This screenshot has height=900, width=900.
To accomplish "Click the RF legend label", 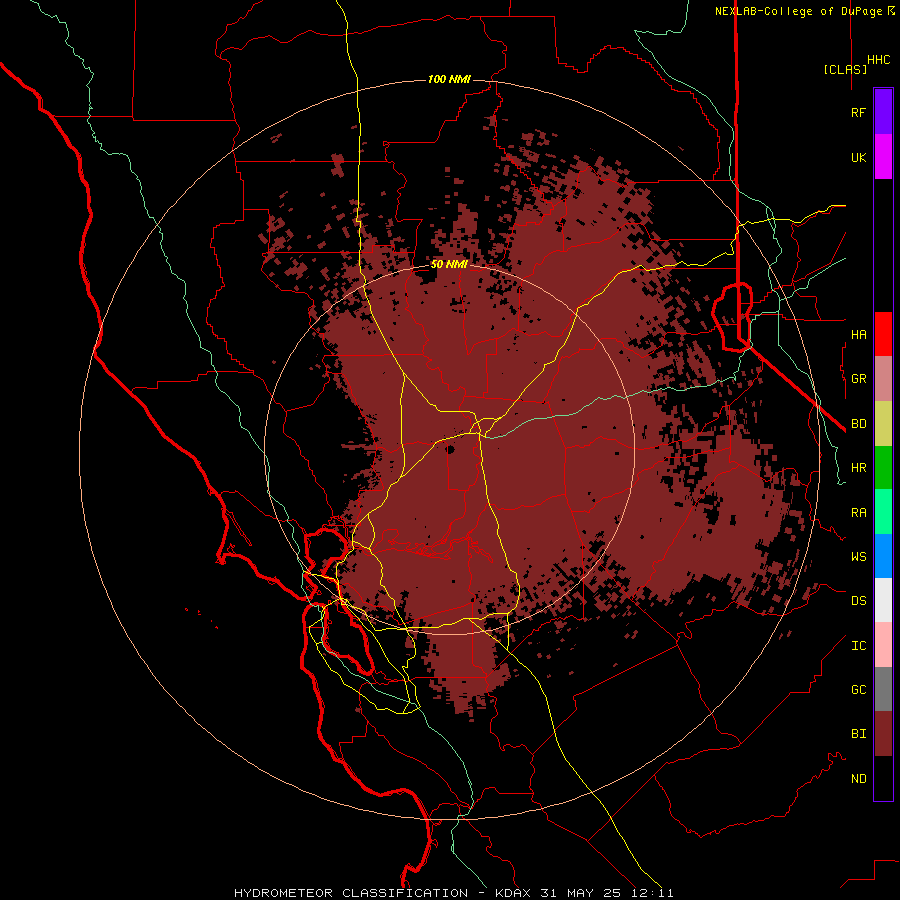I will 858,112.
